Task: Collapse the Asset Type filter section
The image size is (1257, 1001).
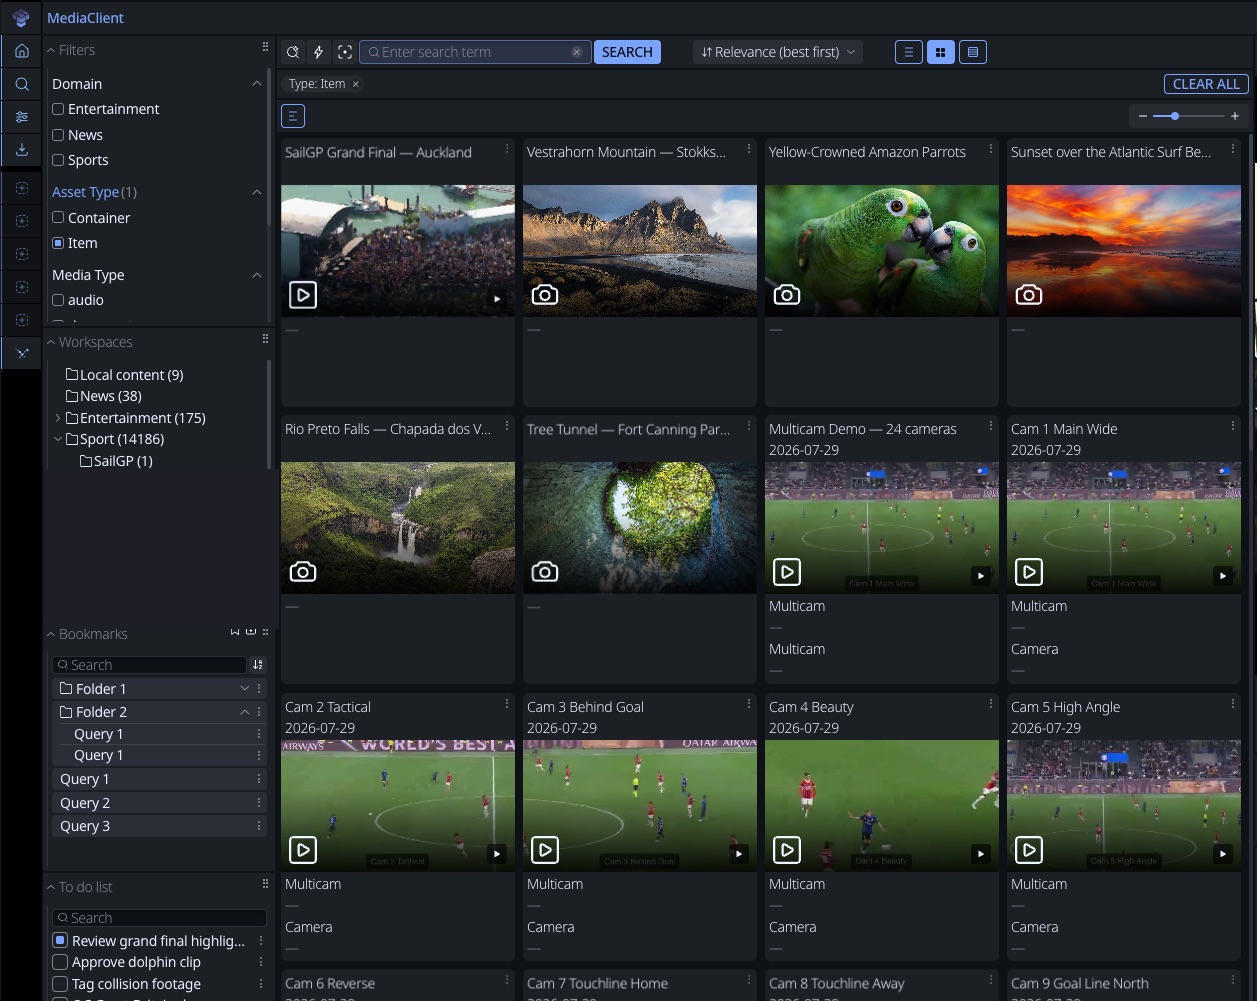Action: [257, 192]
